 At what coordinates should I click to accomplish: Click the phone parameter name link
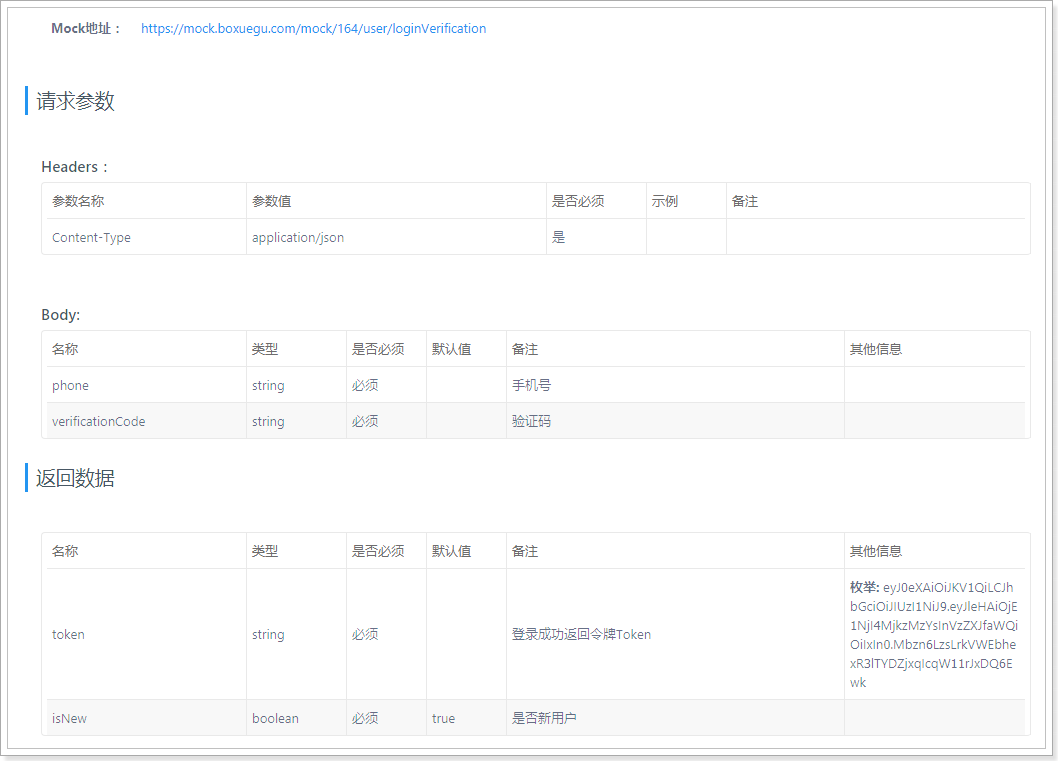(70, 385)
